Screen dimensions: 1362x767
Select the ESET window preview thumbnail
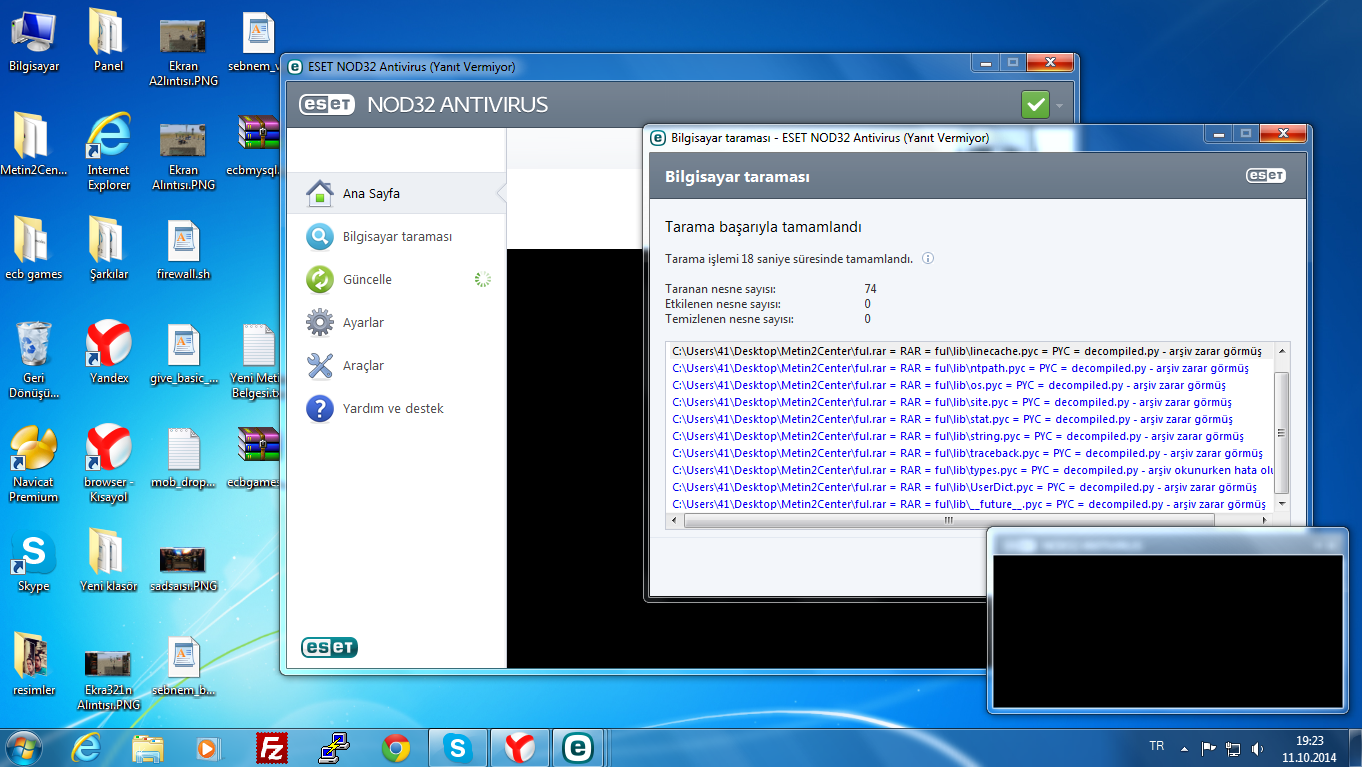(x=1166, y=619)
